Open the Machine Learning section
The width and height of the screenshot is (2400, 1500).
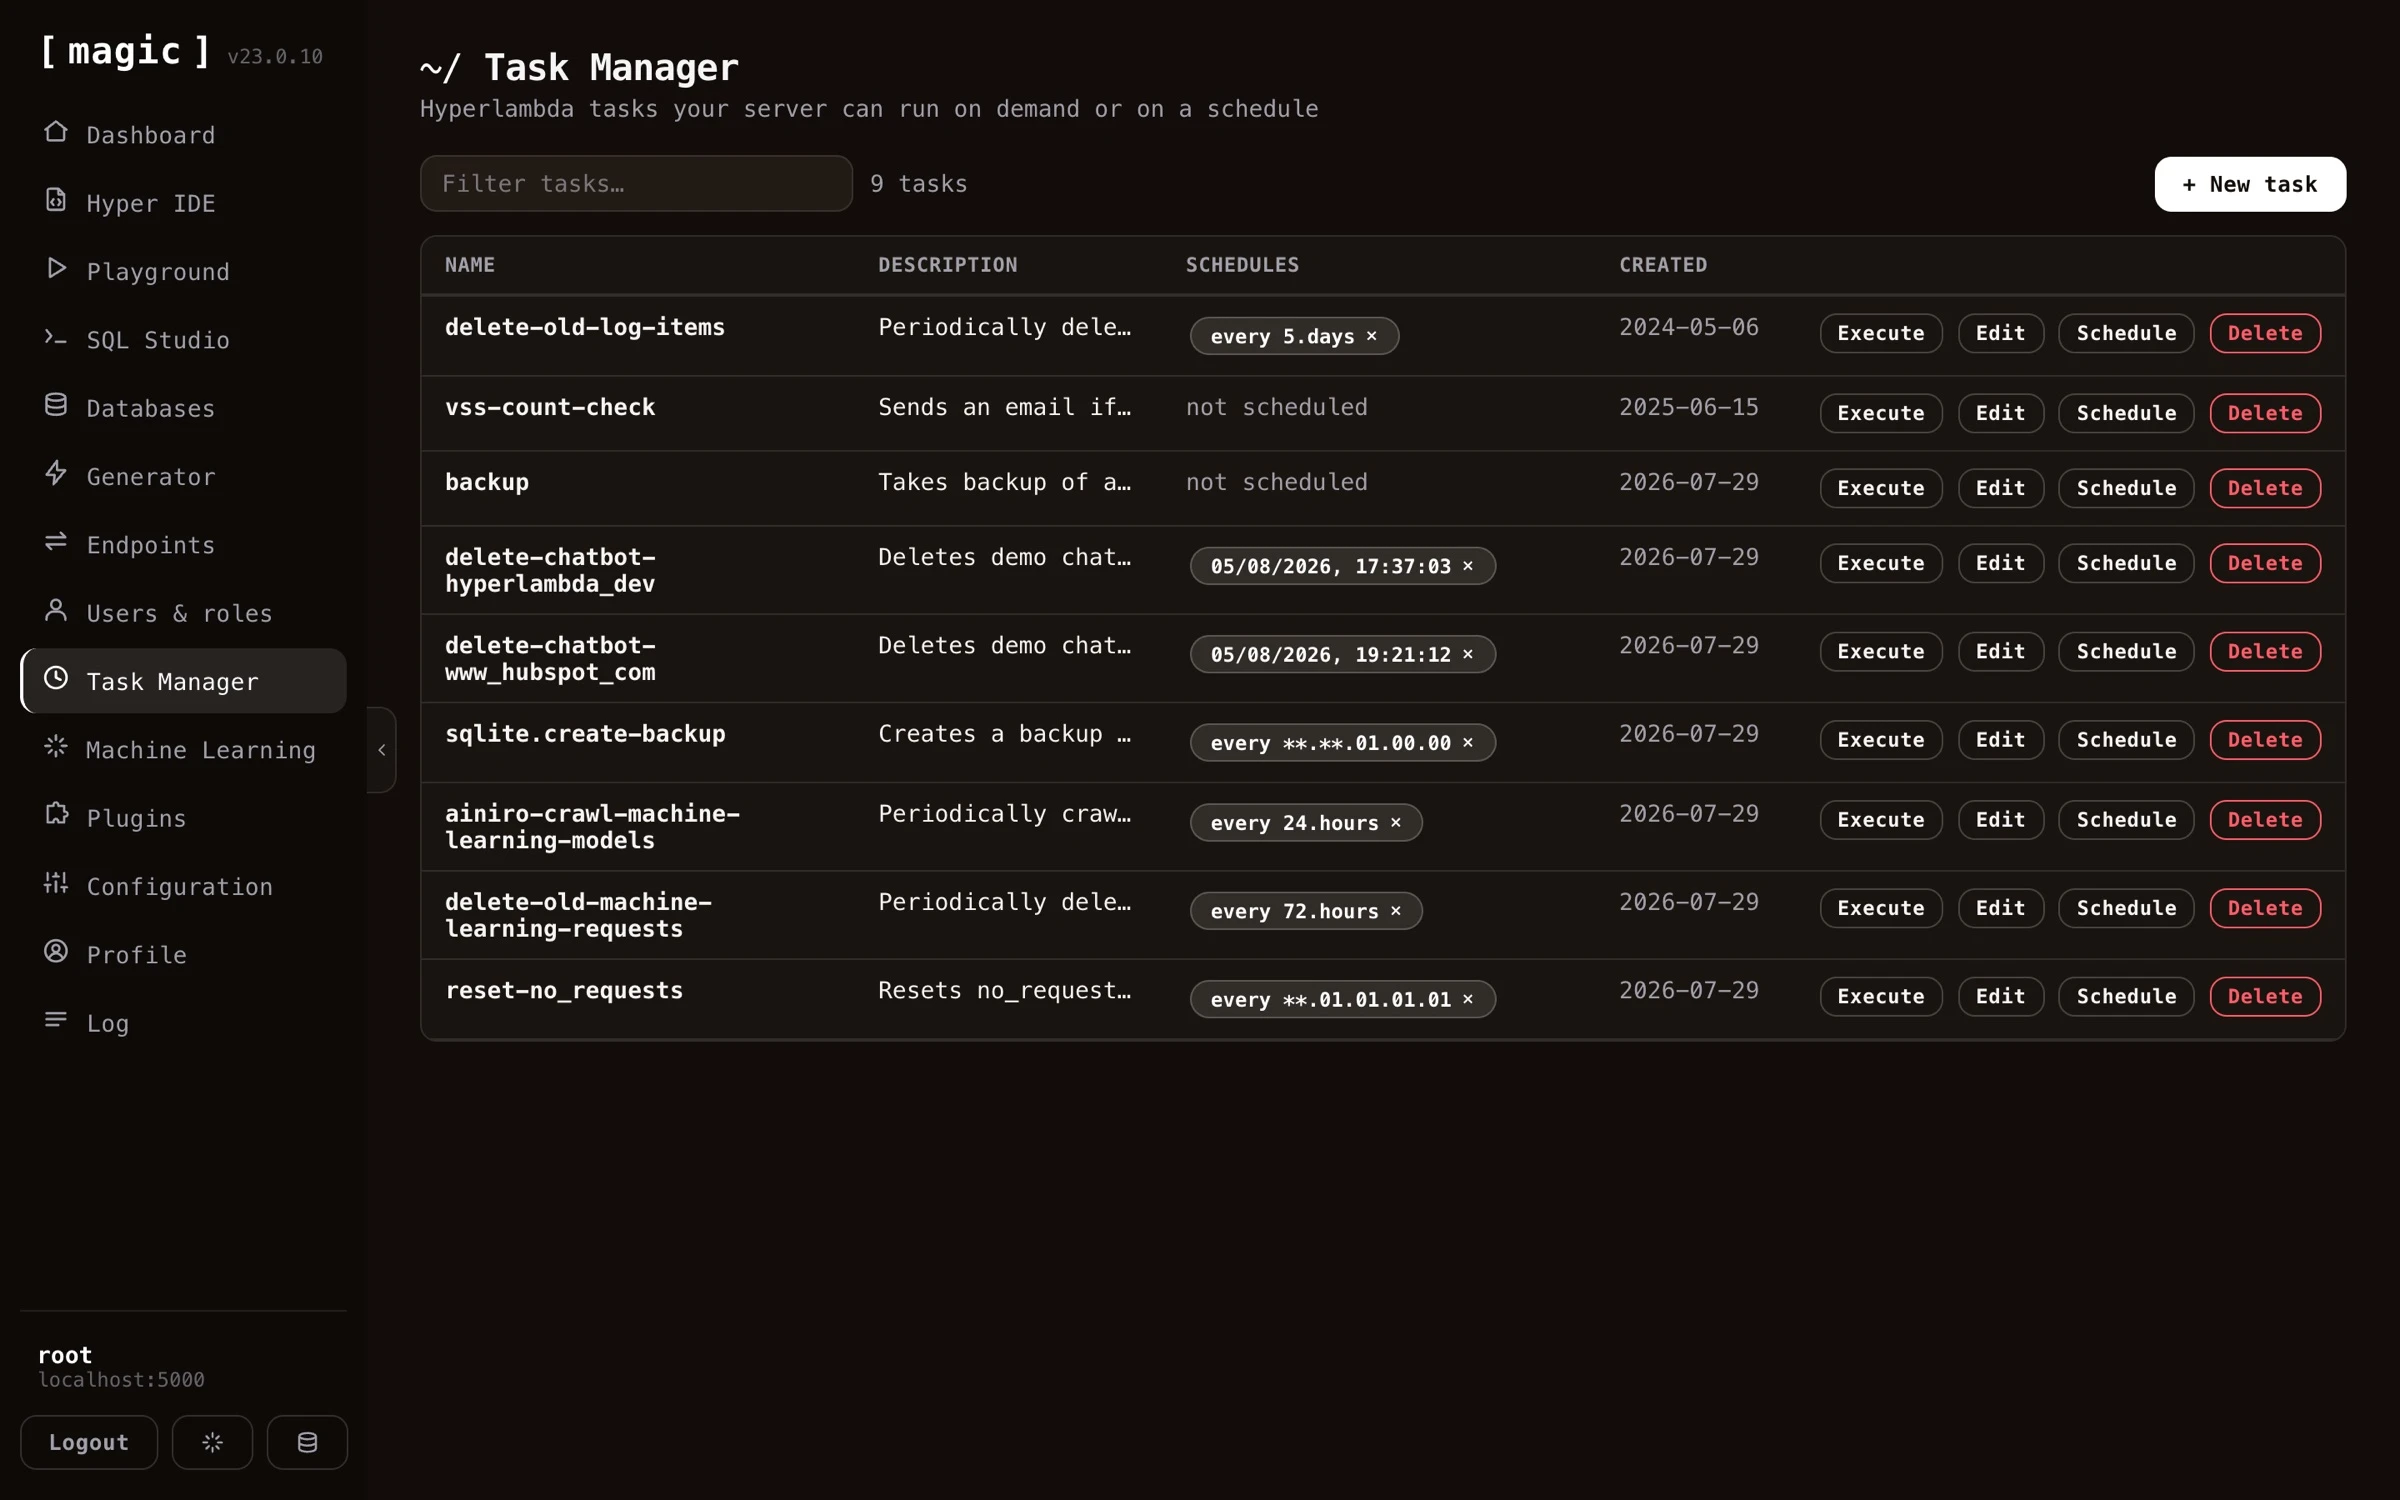[183, 750]
